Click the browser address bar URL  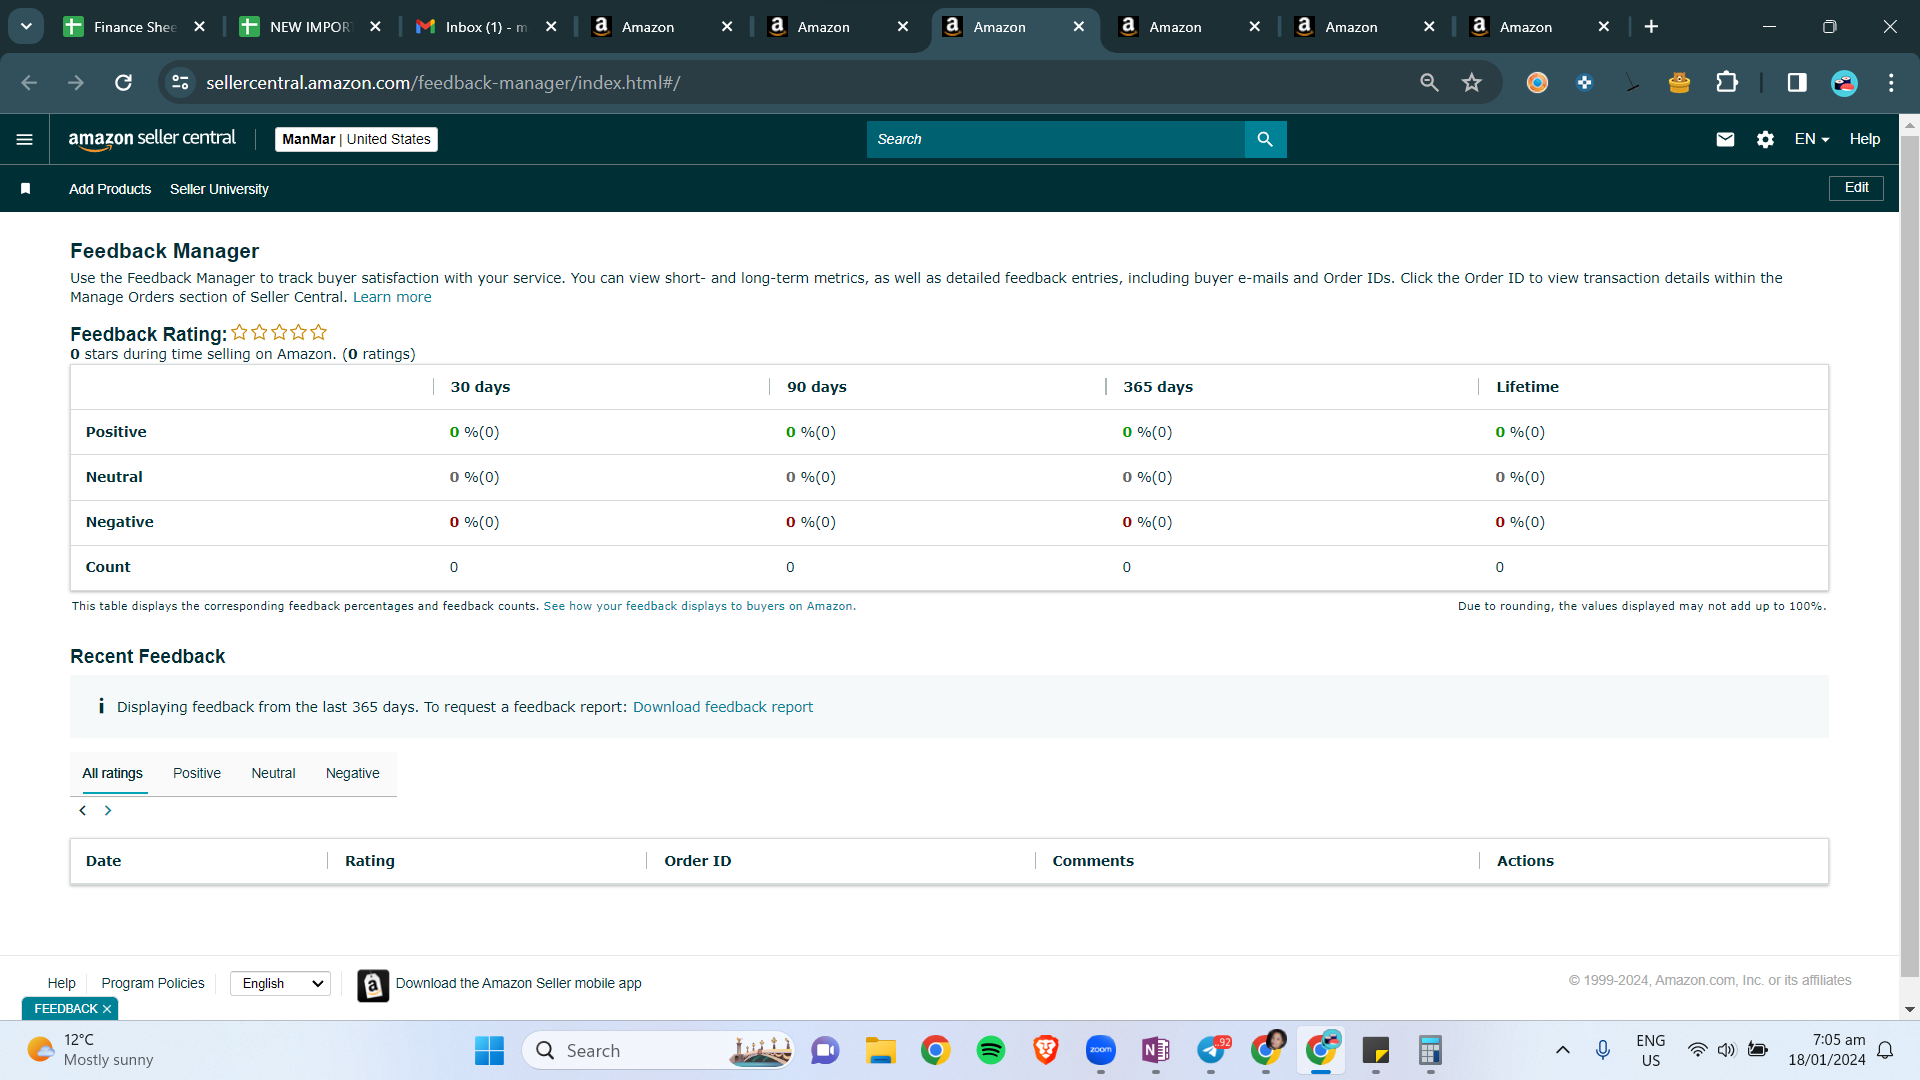click(443, 83)
